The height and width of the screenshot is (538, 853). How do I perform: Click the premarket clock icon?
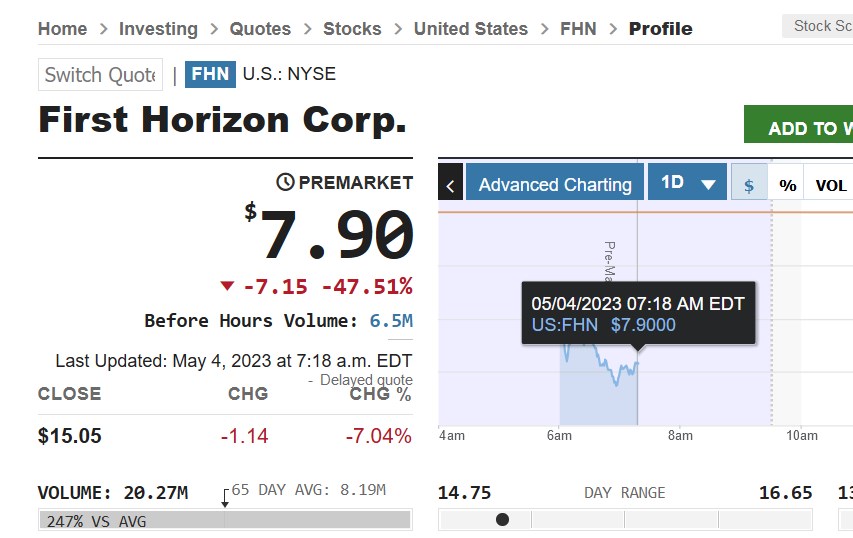285,182
